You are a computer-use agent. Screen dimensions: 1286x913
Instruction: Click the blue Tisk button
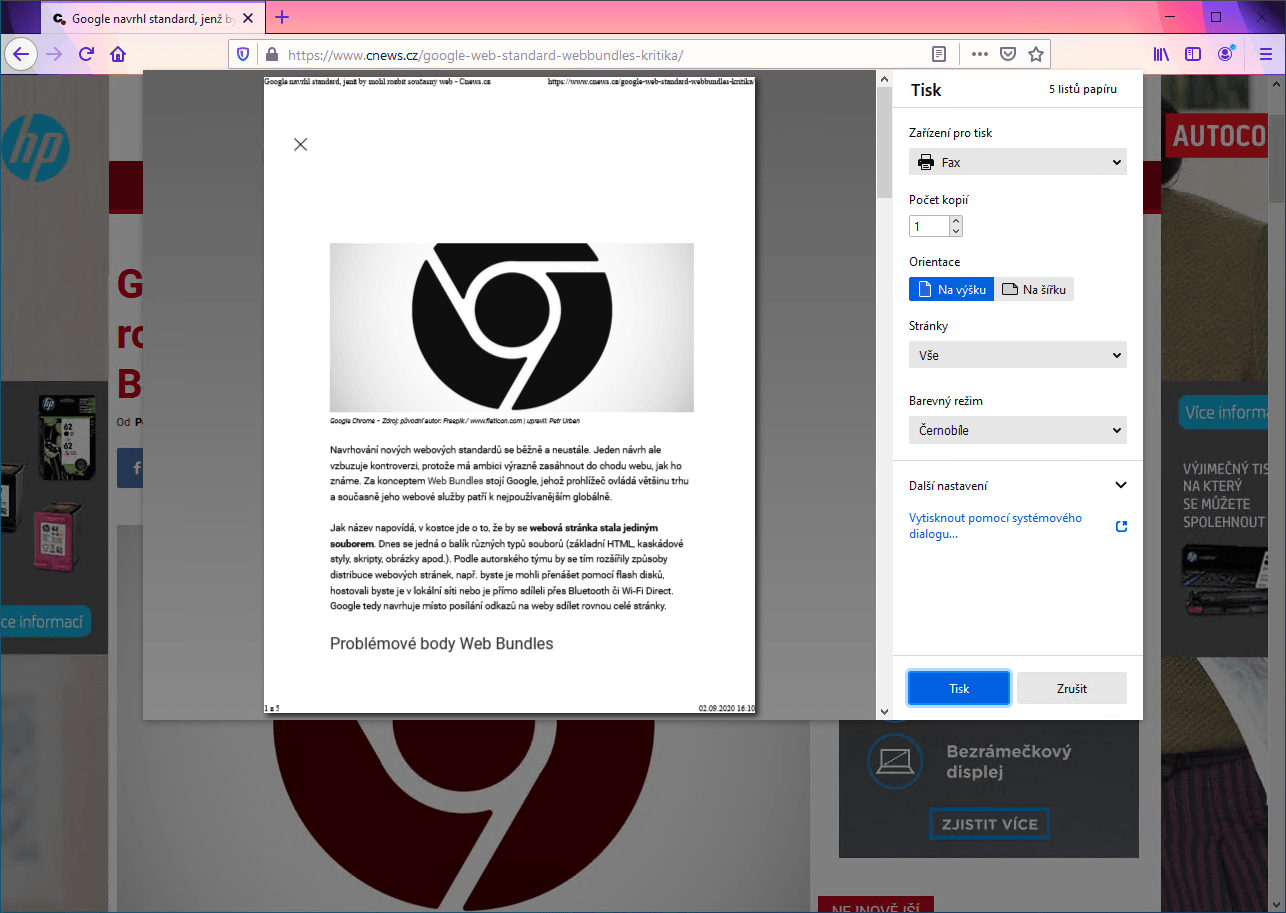pyautogui.click(x=959, y=688)
